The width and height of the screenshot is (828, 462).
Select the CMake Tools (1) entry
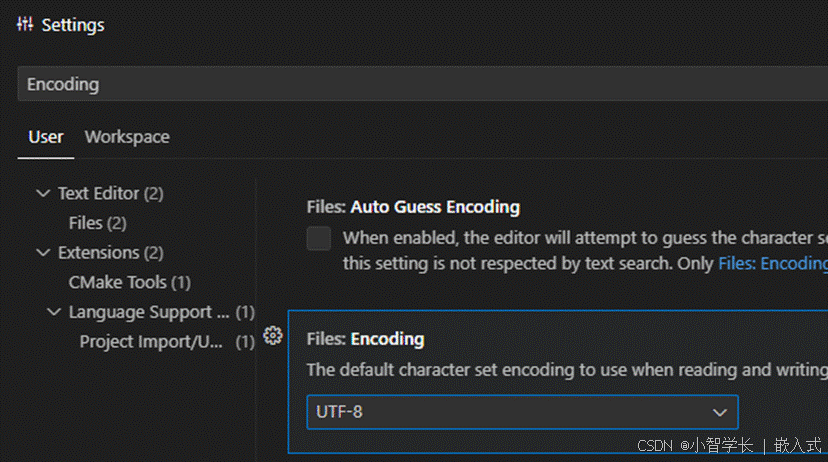point(129,283)
